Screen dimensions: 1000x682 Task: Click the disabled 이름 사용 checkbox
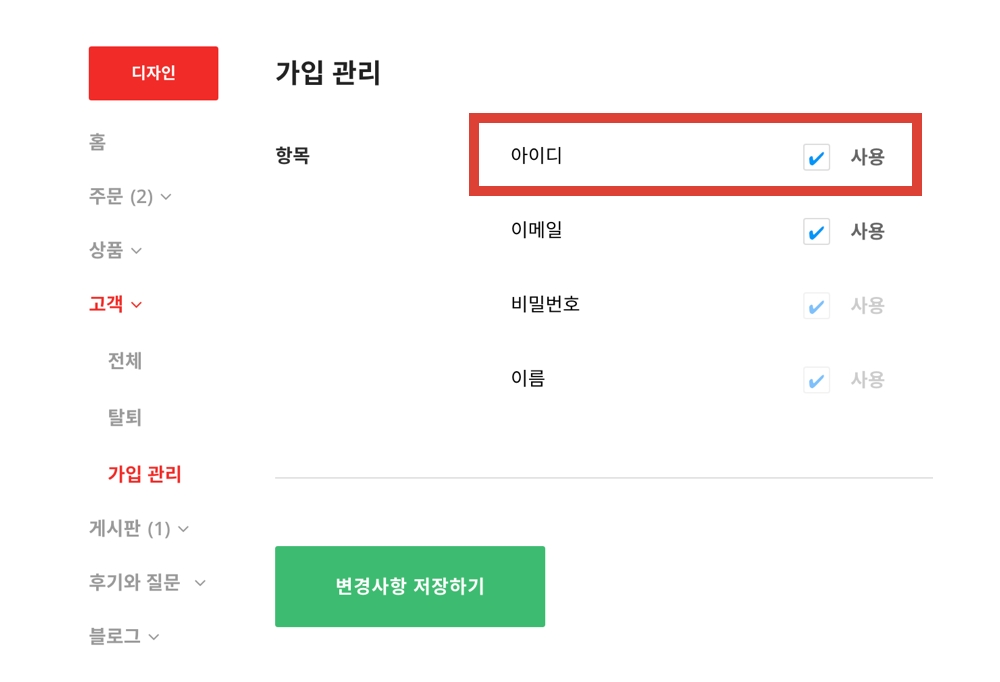816,379
